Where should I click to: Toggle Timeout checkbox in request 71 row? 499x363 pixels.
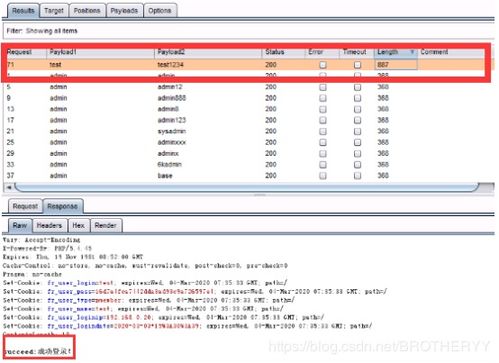click(x=357, y=65)
